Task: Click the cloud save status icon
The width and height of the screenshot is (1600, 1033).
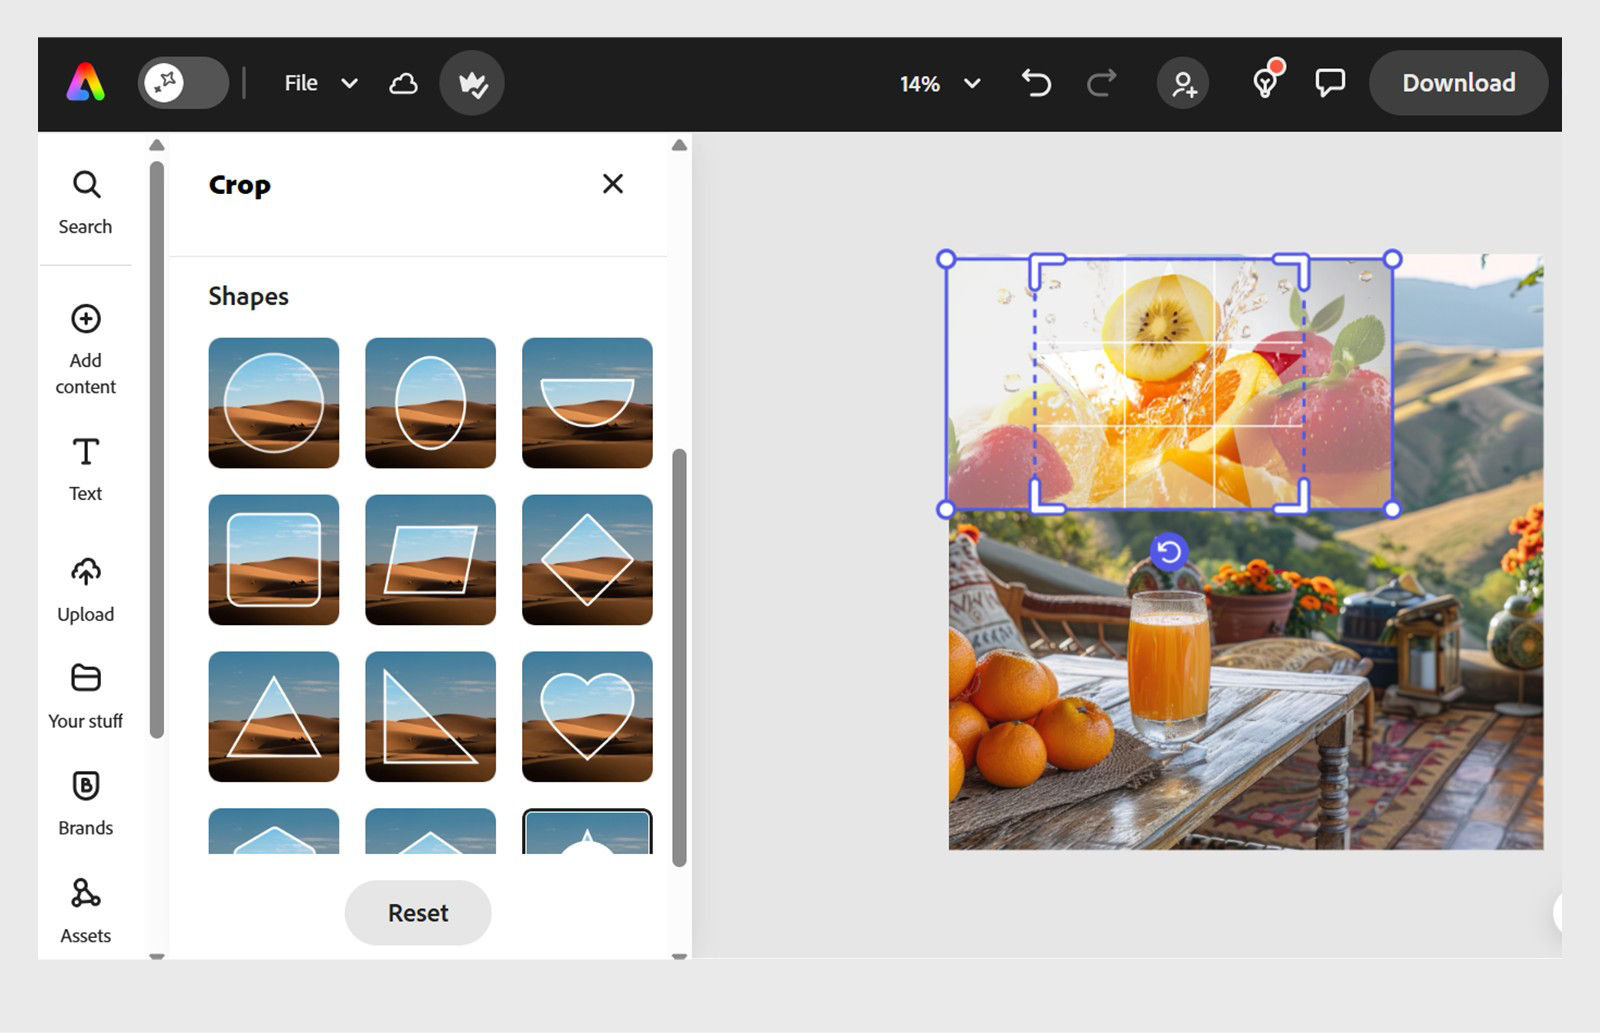Action: pyautogui.click(x=404, y=83)
